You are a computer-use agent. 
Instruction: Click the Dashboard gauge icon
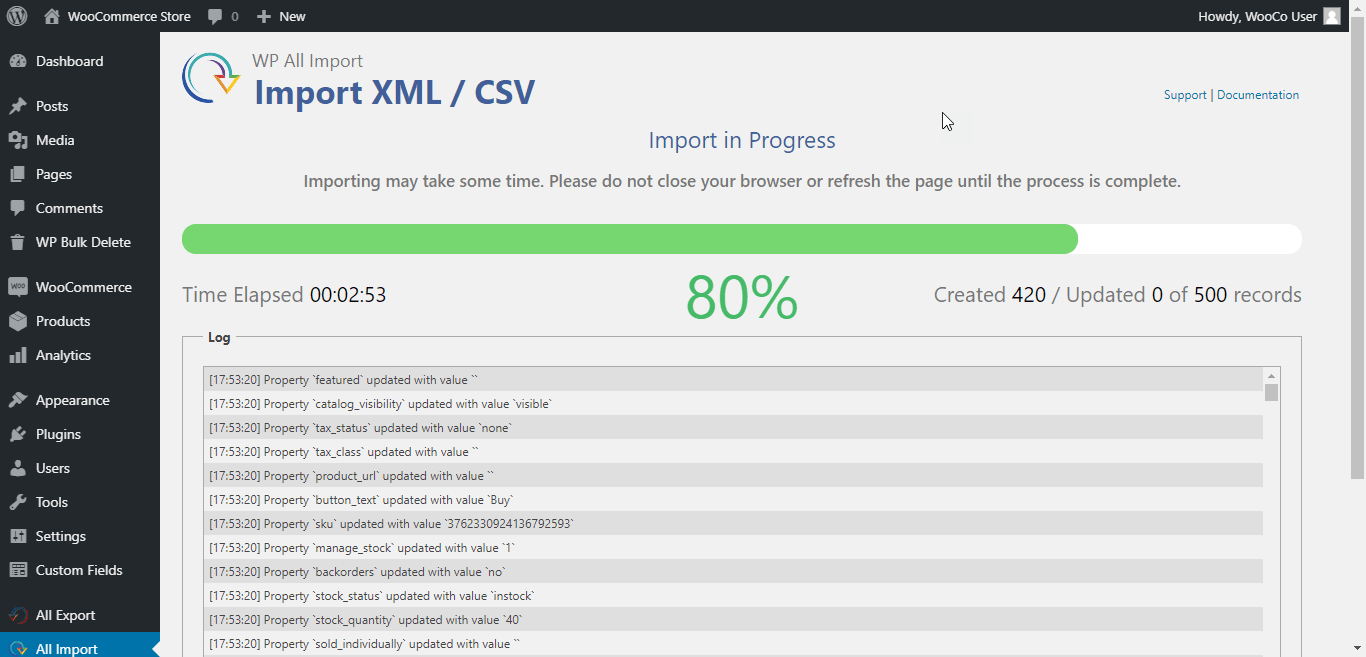click(18, 61)
